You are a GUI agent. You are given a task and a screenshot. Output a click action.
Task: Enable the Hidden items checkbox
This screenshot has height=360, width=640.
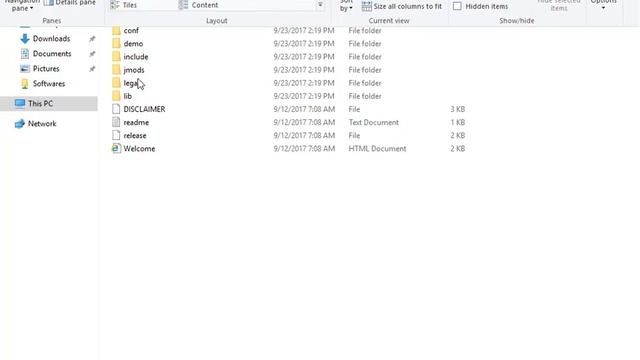[x=457, y=6]
